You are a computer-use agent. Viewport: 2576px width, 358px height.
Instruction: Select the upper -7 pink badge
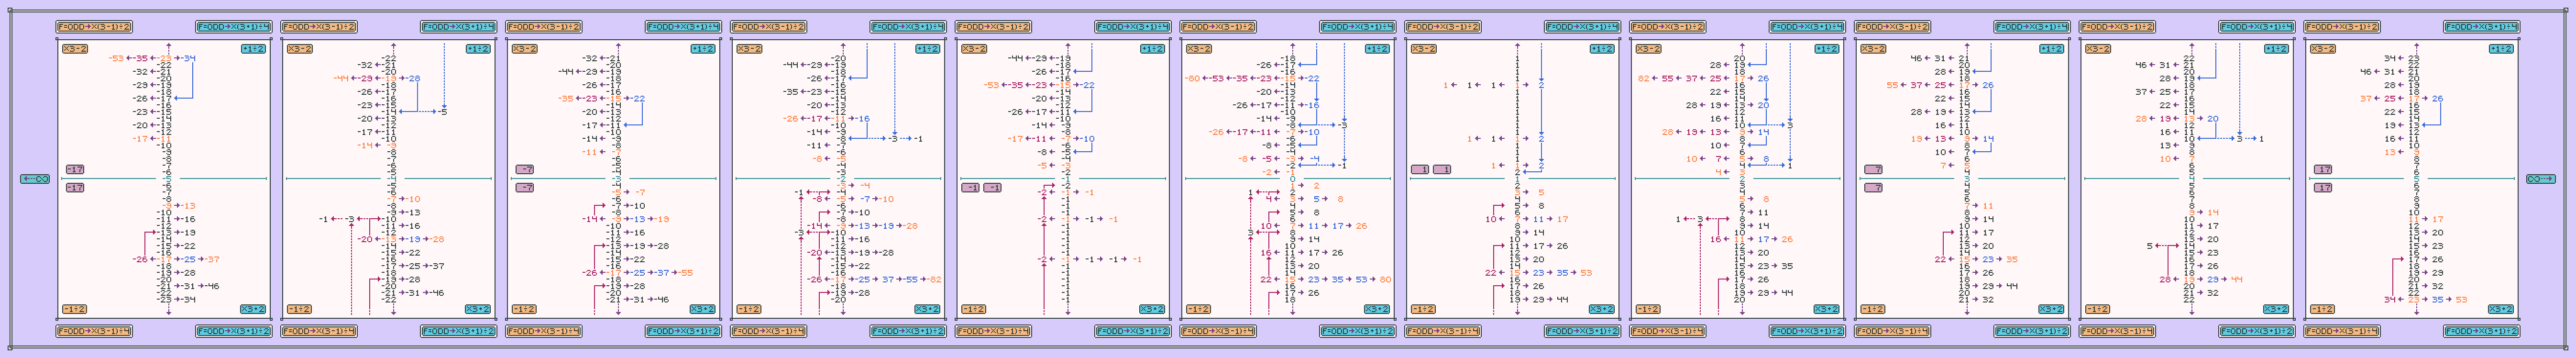pyautogui.click(x=525, y=170)
